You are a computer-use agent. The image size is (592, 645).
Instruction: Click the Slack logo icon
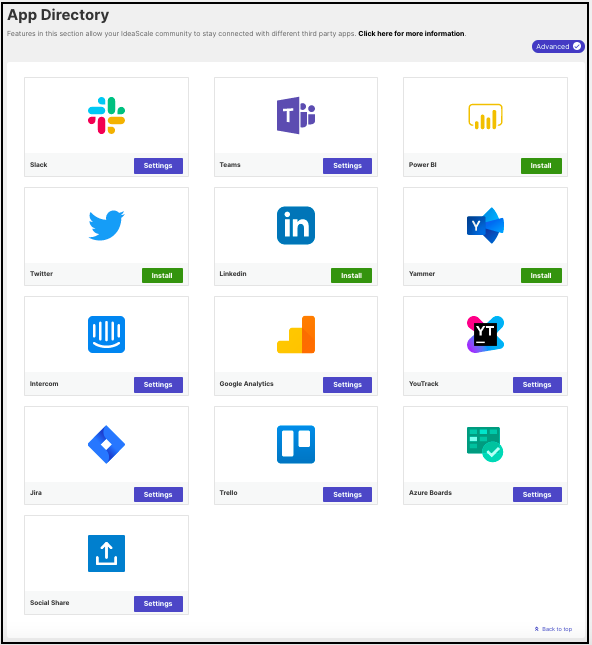point(106,116)
